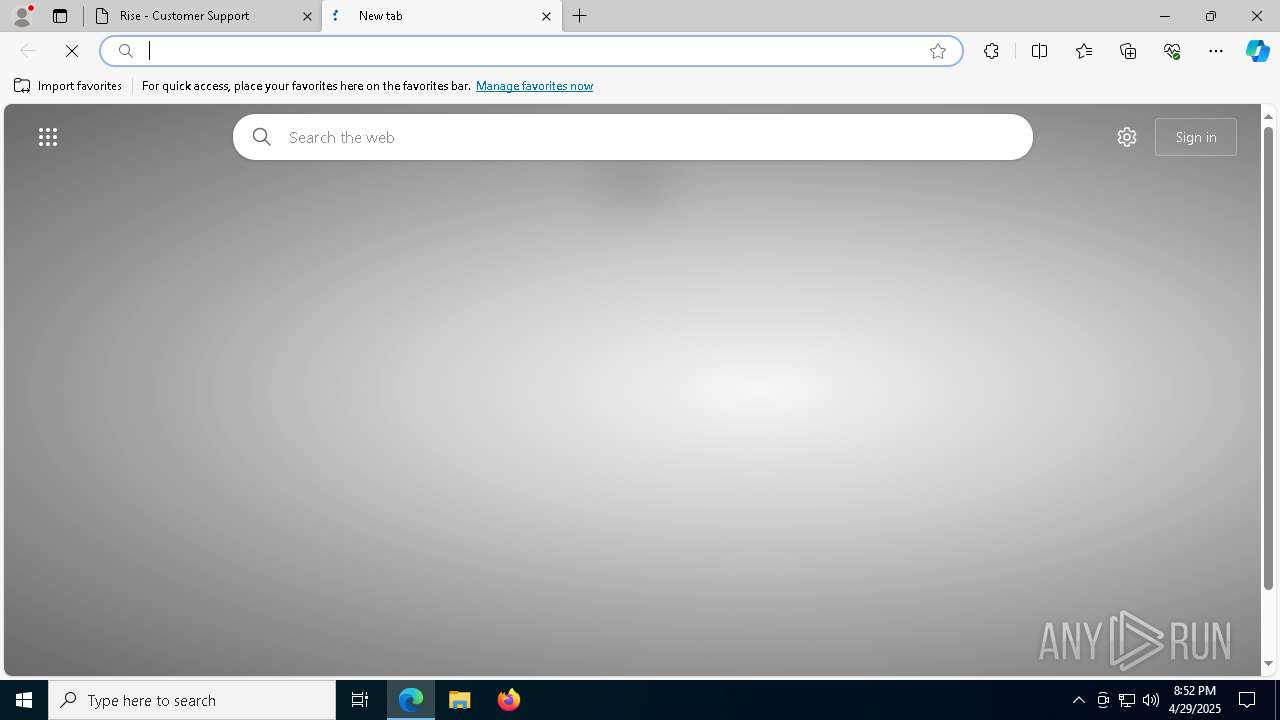
Task: Open the app launcher grid
Action: (48, 137)
